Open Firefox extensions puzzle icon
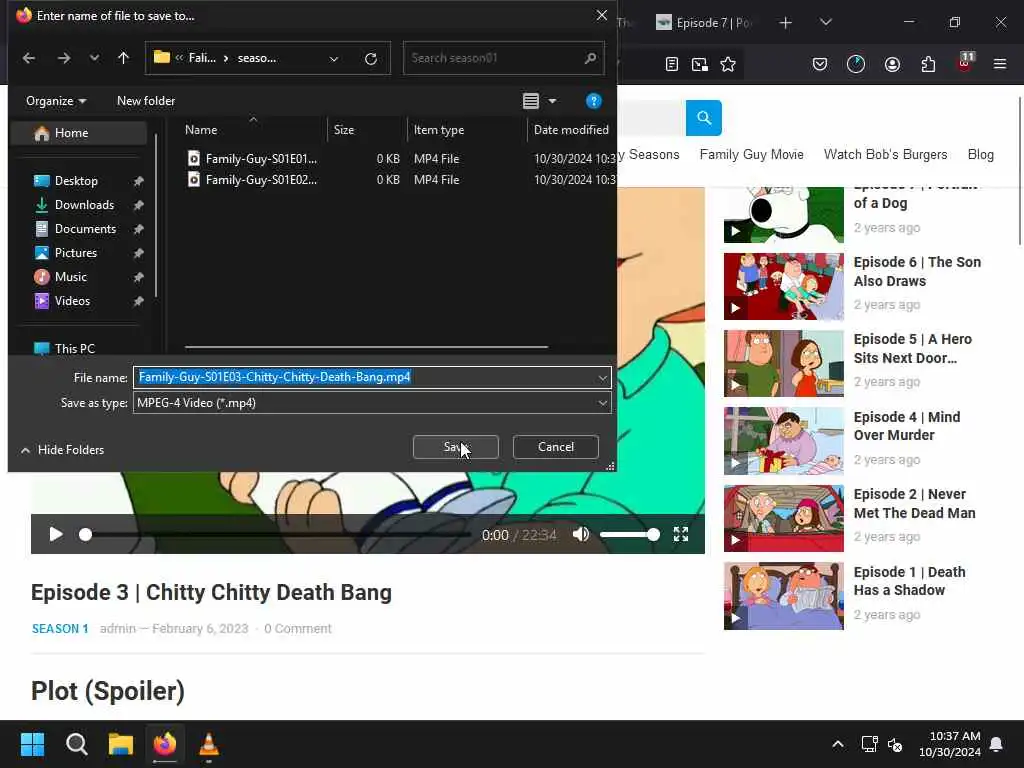 click(x=928, y=64)
